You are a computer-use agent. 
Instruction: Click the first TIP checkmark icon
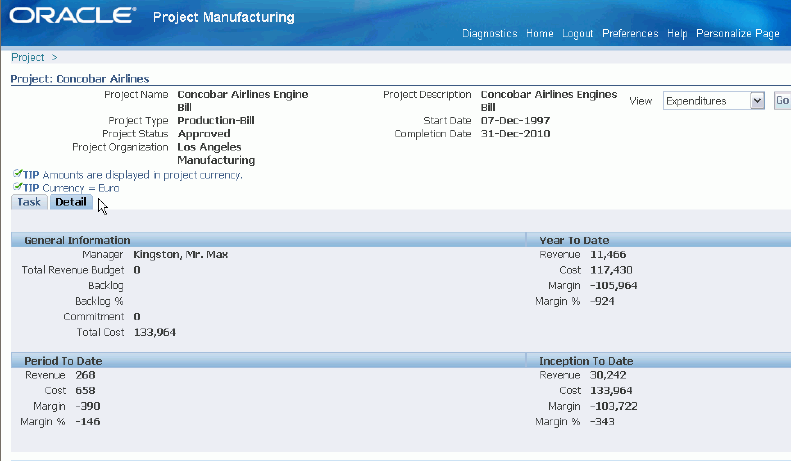(18, 174)
